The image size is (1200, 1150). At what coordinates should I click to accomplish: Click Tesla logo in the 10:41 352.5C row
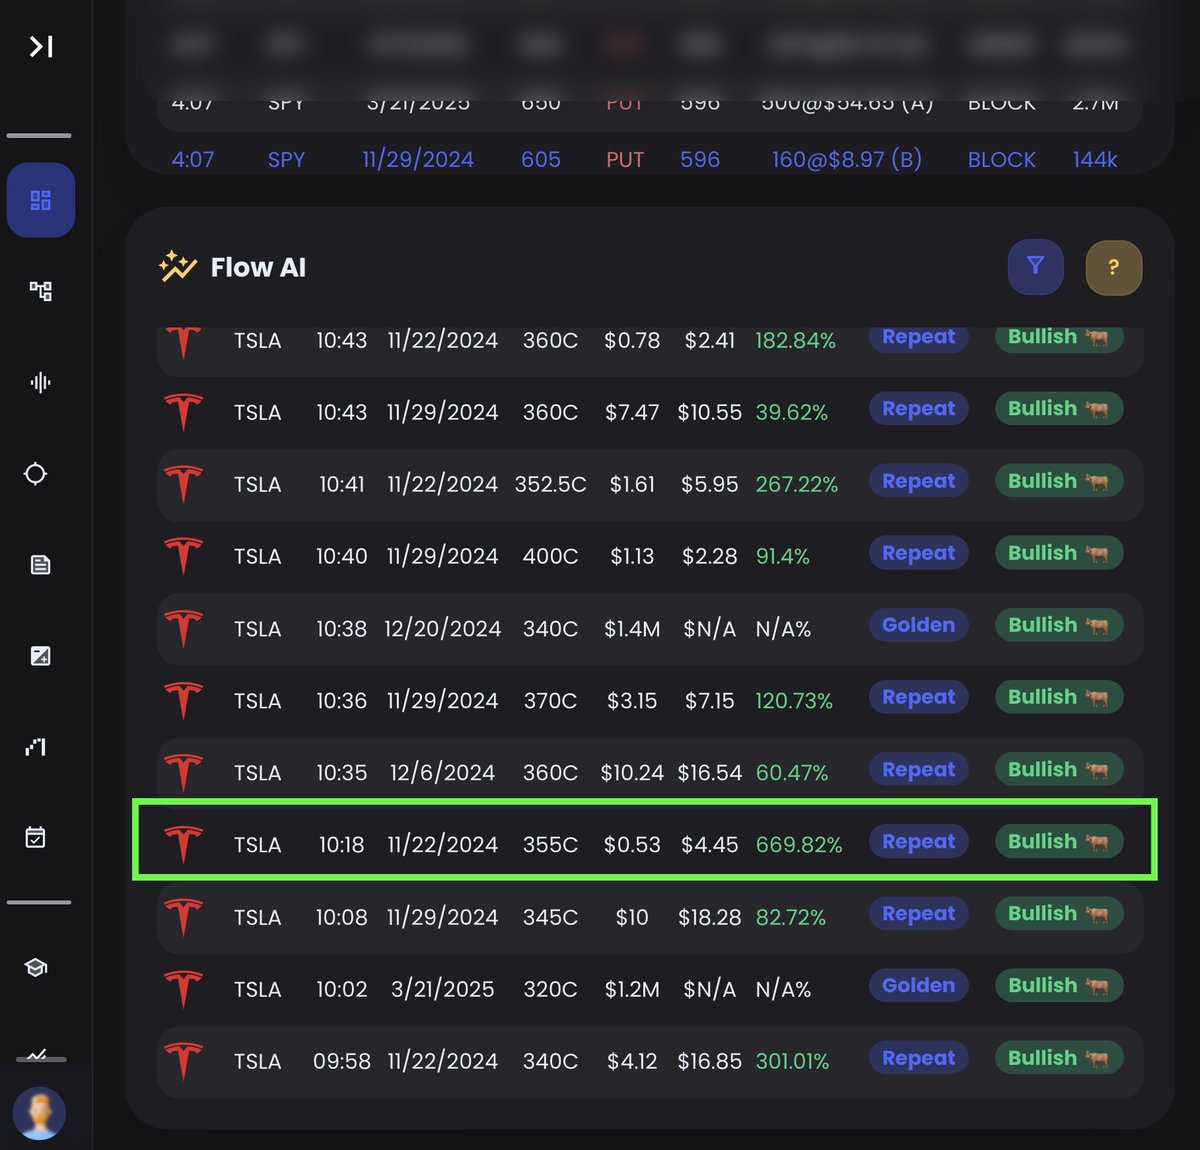183,484
